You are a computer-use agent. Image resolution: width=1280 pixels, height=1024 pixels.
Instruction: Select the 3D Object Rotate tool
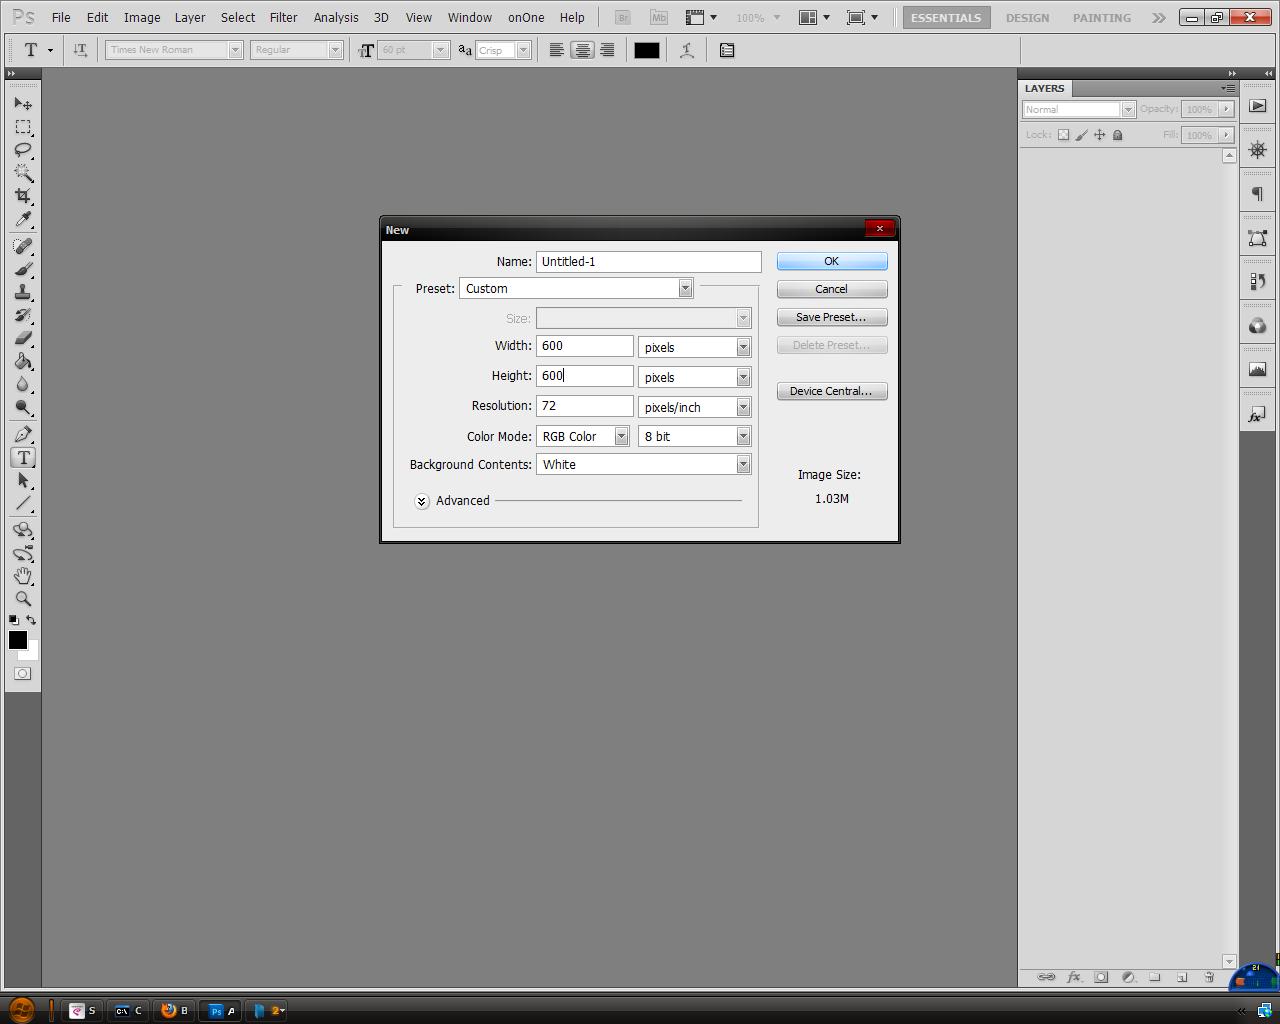pos(23,530)
